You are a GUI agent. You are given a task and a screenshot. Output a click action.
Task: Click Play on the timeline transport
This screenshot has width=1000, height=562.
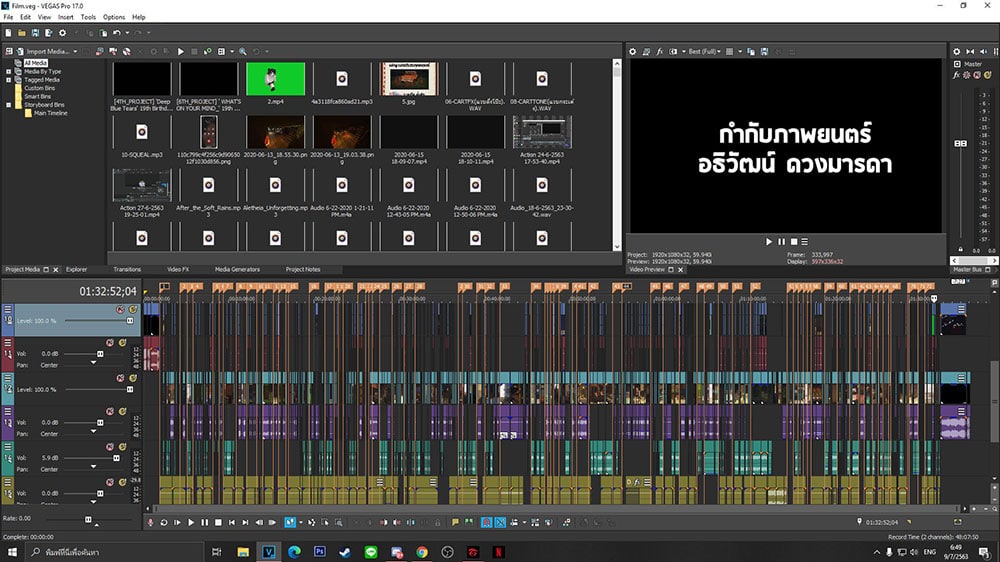(x=191, y=522)
